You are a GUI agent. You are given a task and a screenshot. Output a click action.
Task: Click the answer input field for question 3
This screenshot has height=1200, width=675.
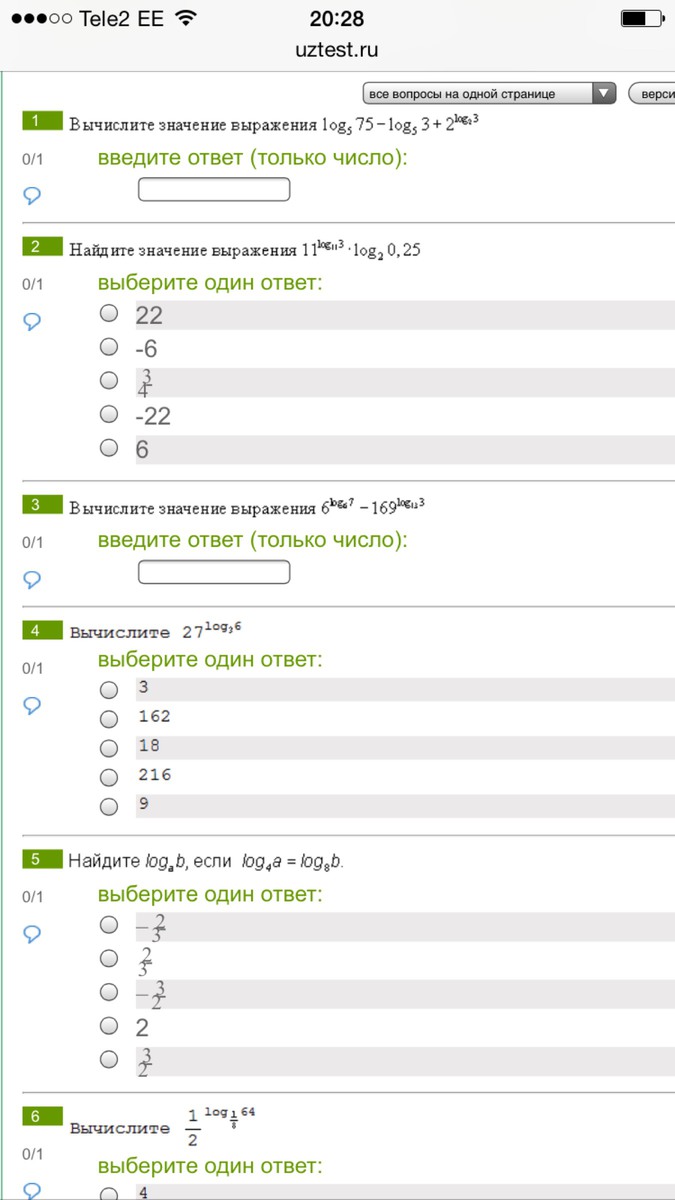tap(214, 572)
